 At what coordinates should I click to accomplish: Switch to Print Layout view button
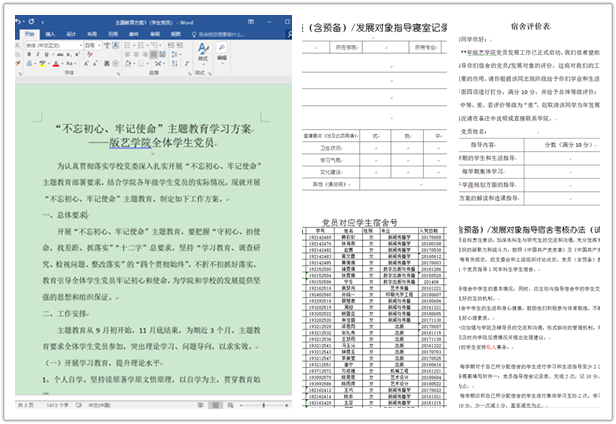[215, 405]
